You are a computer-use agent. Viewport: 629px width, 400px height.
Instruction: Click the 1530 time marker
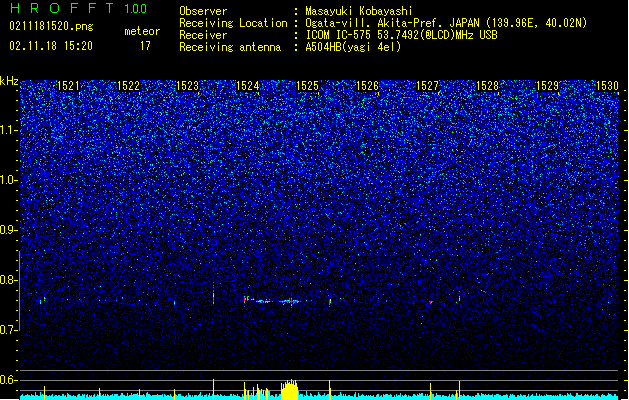(x=607, y=86)
